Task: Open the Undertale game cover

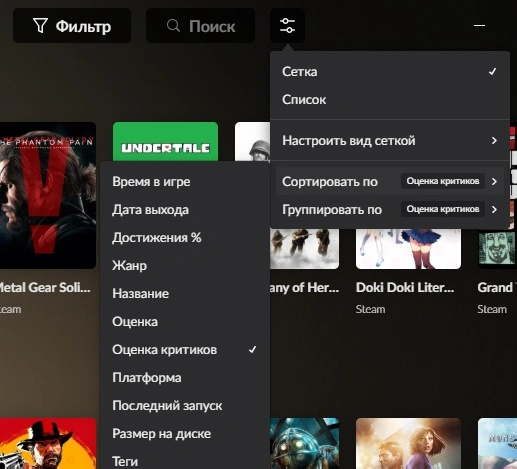Action: 165,142
